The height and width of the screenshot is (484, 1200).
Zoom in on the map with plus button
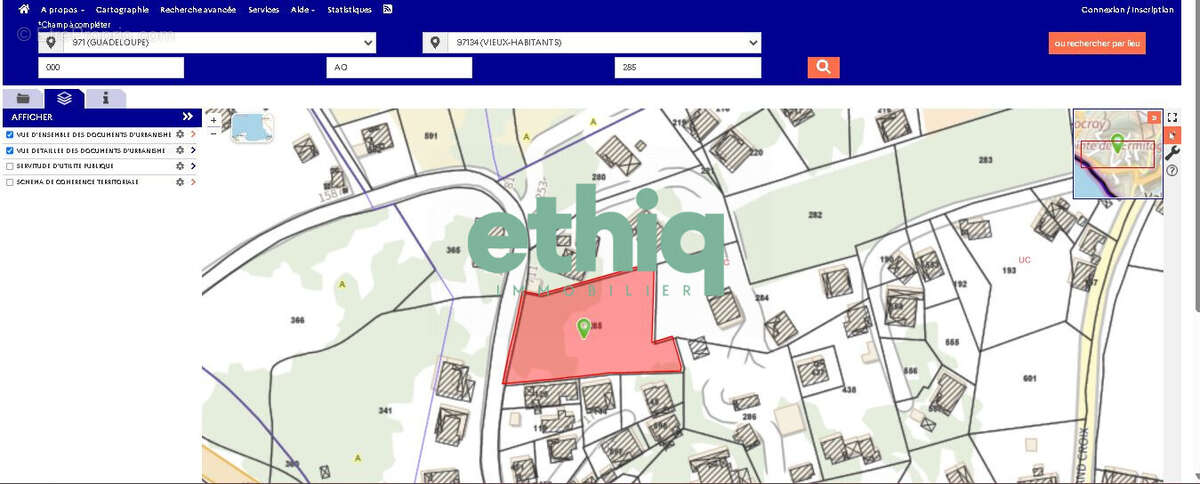pos(213,120)
